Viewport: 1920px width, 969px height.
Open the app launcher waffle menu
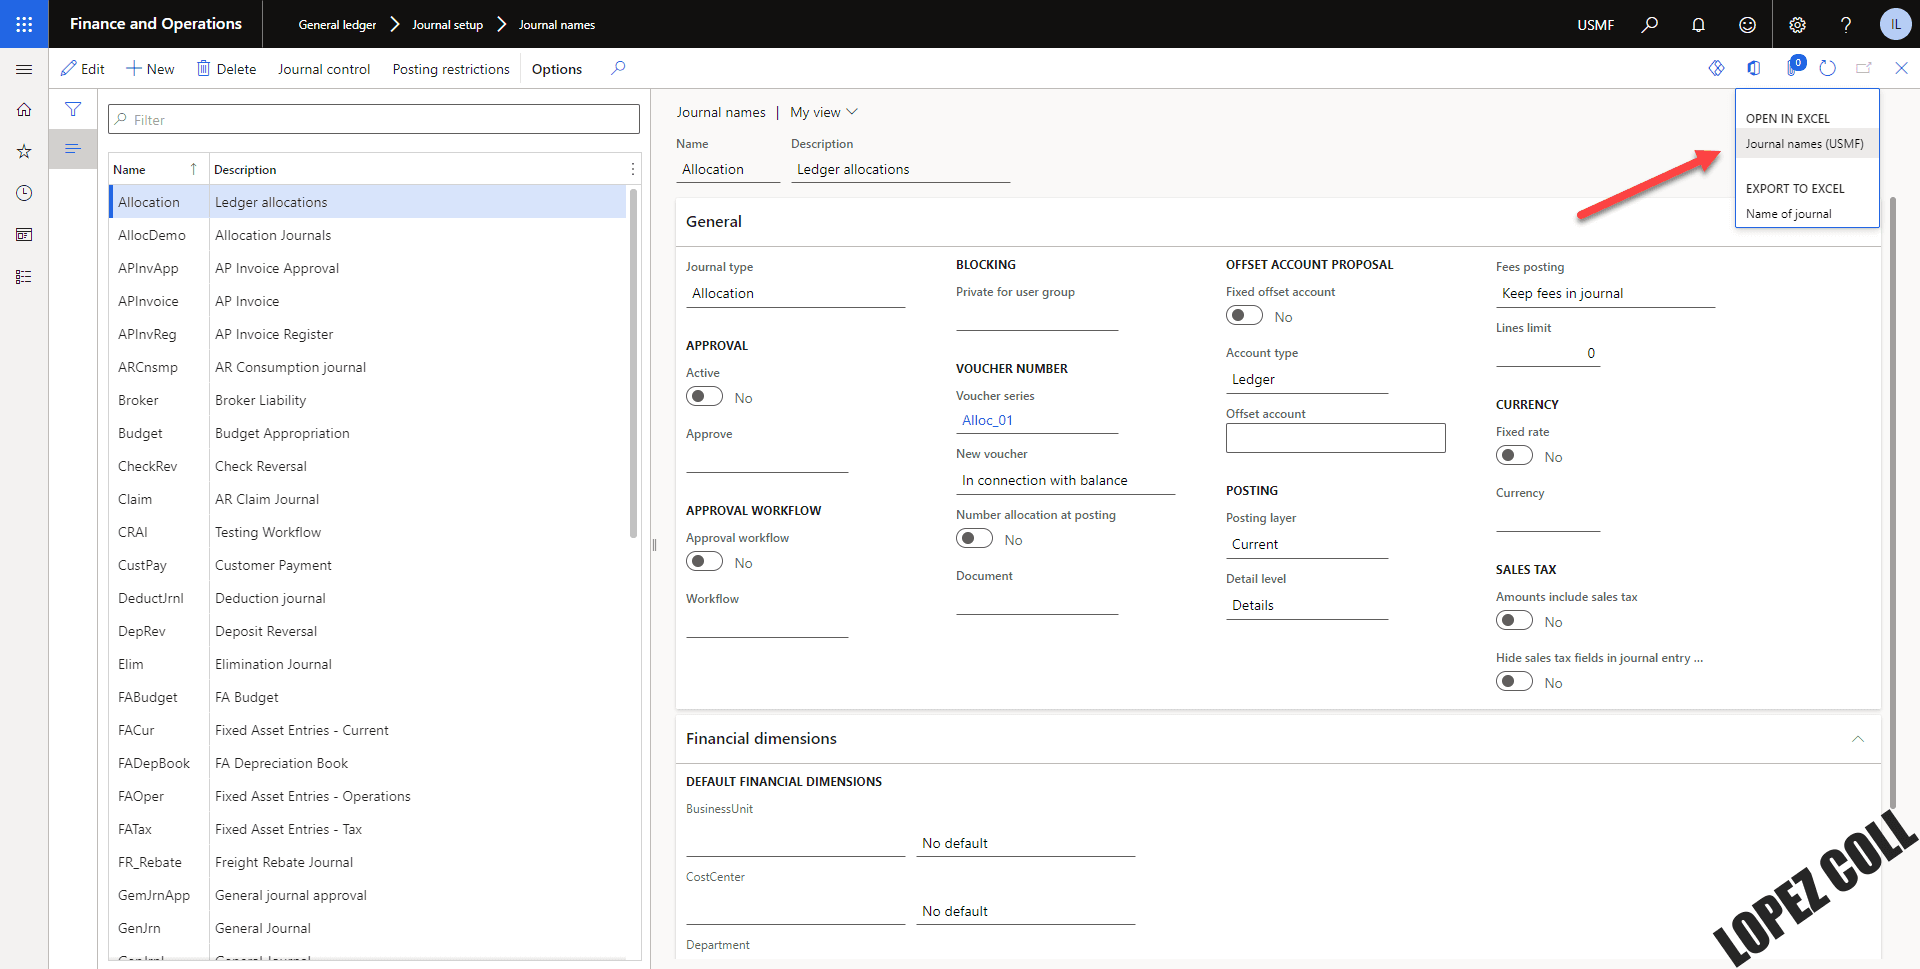point(24,24)
